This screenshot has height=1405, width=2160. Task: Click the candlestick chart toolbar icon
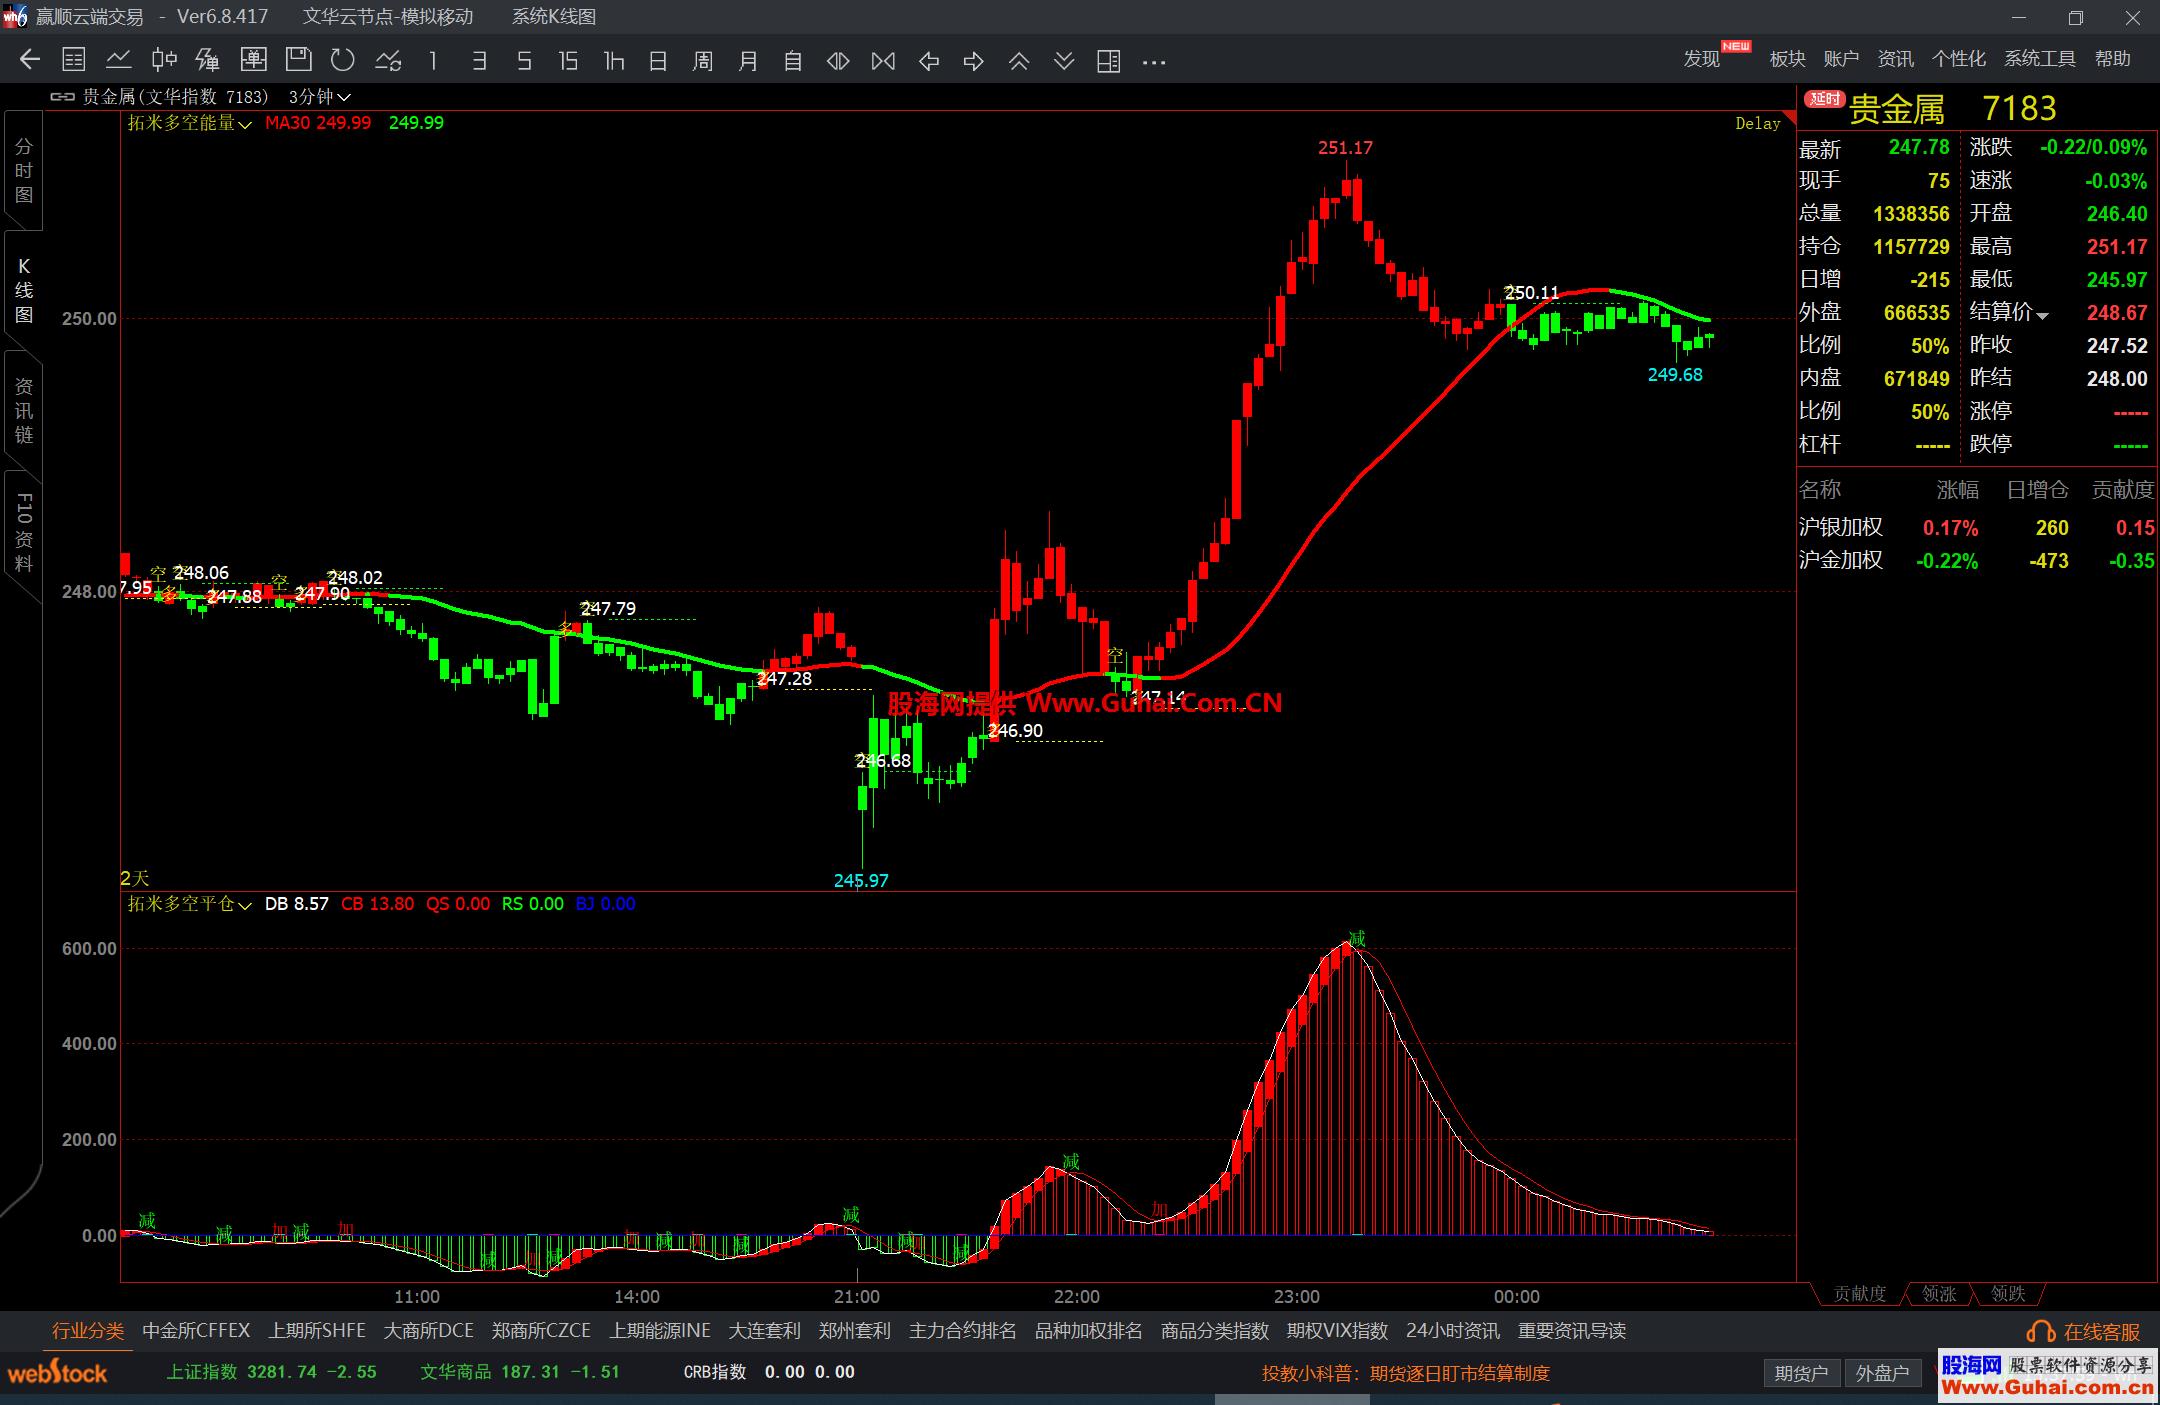click(164, 60)
